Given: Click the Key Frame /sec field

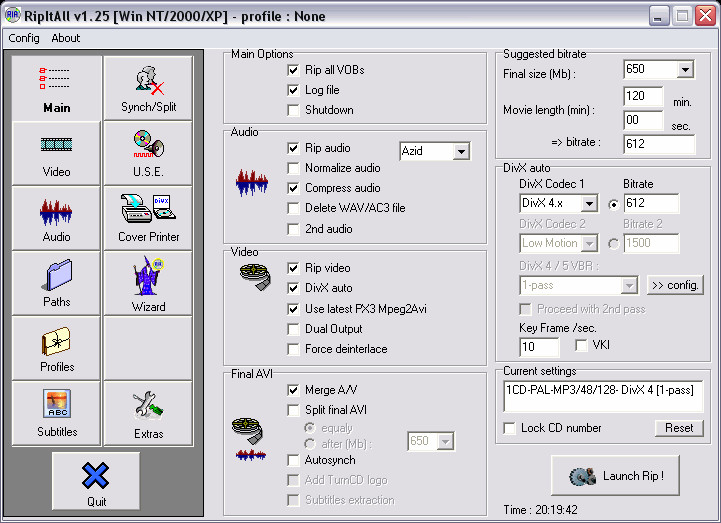Looking at the screenshot, I should coord(539,347).
